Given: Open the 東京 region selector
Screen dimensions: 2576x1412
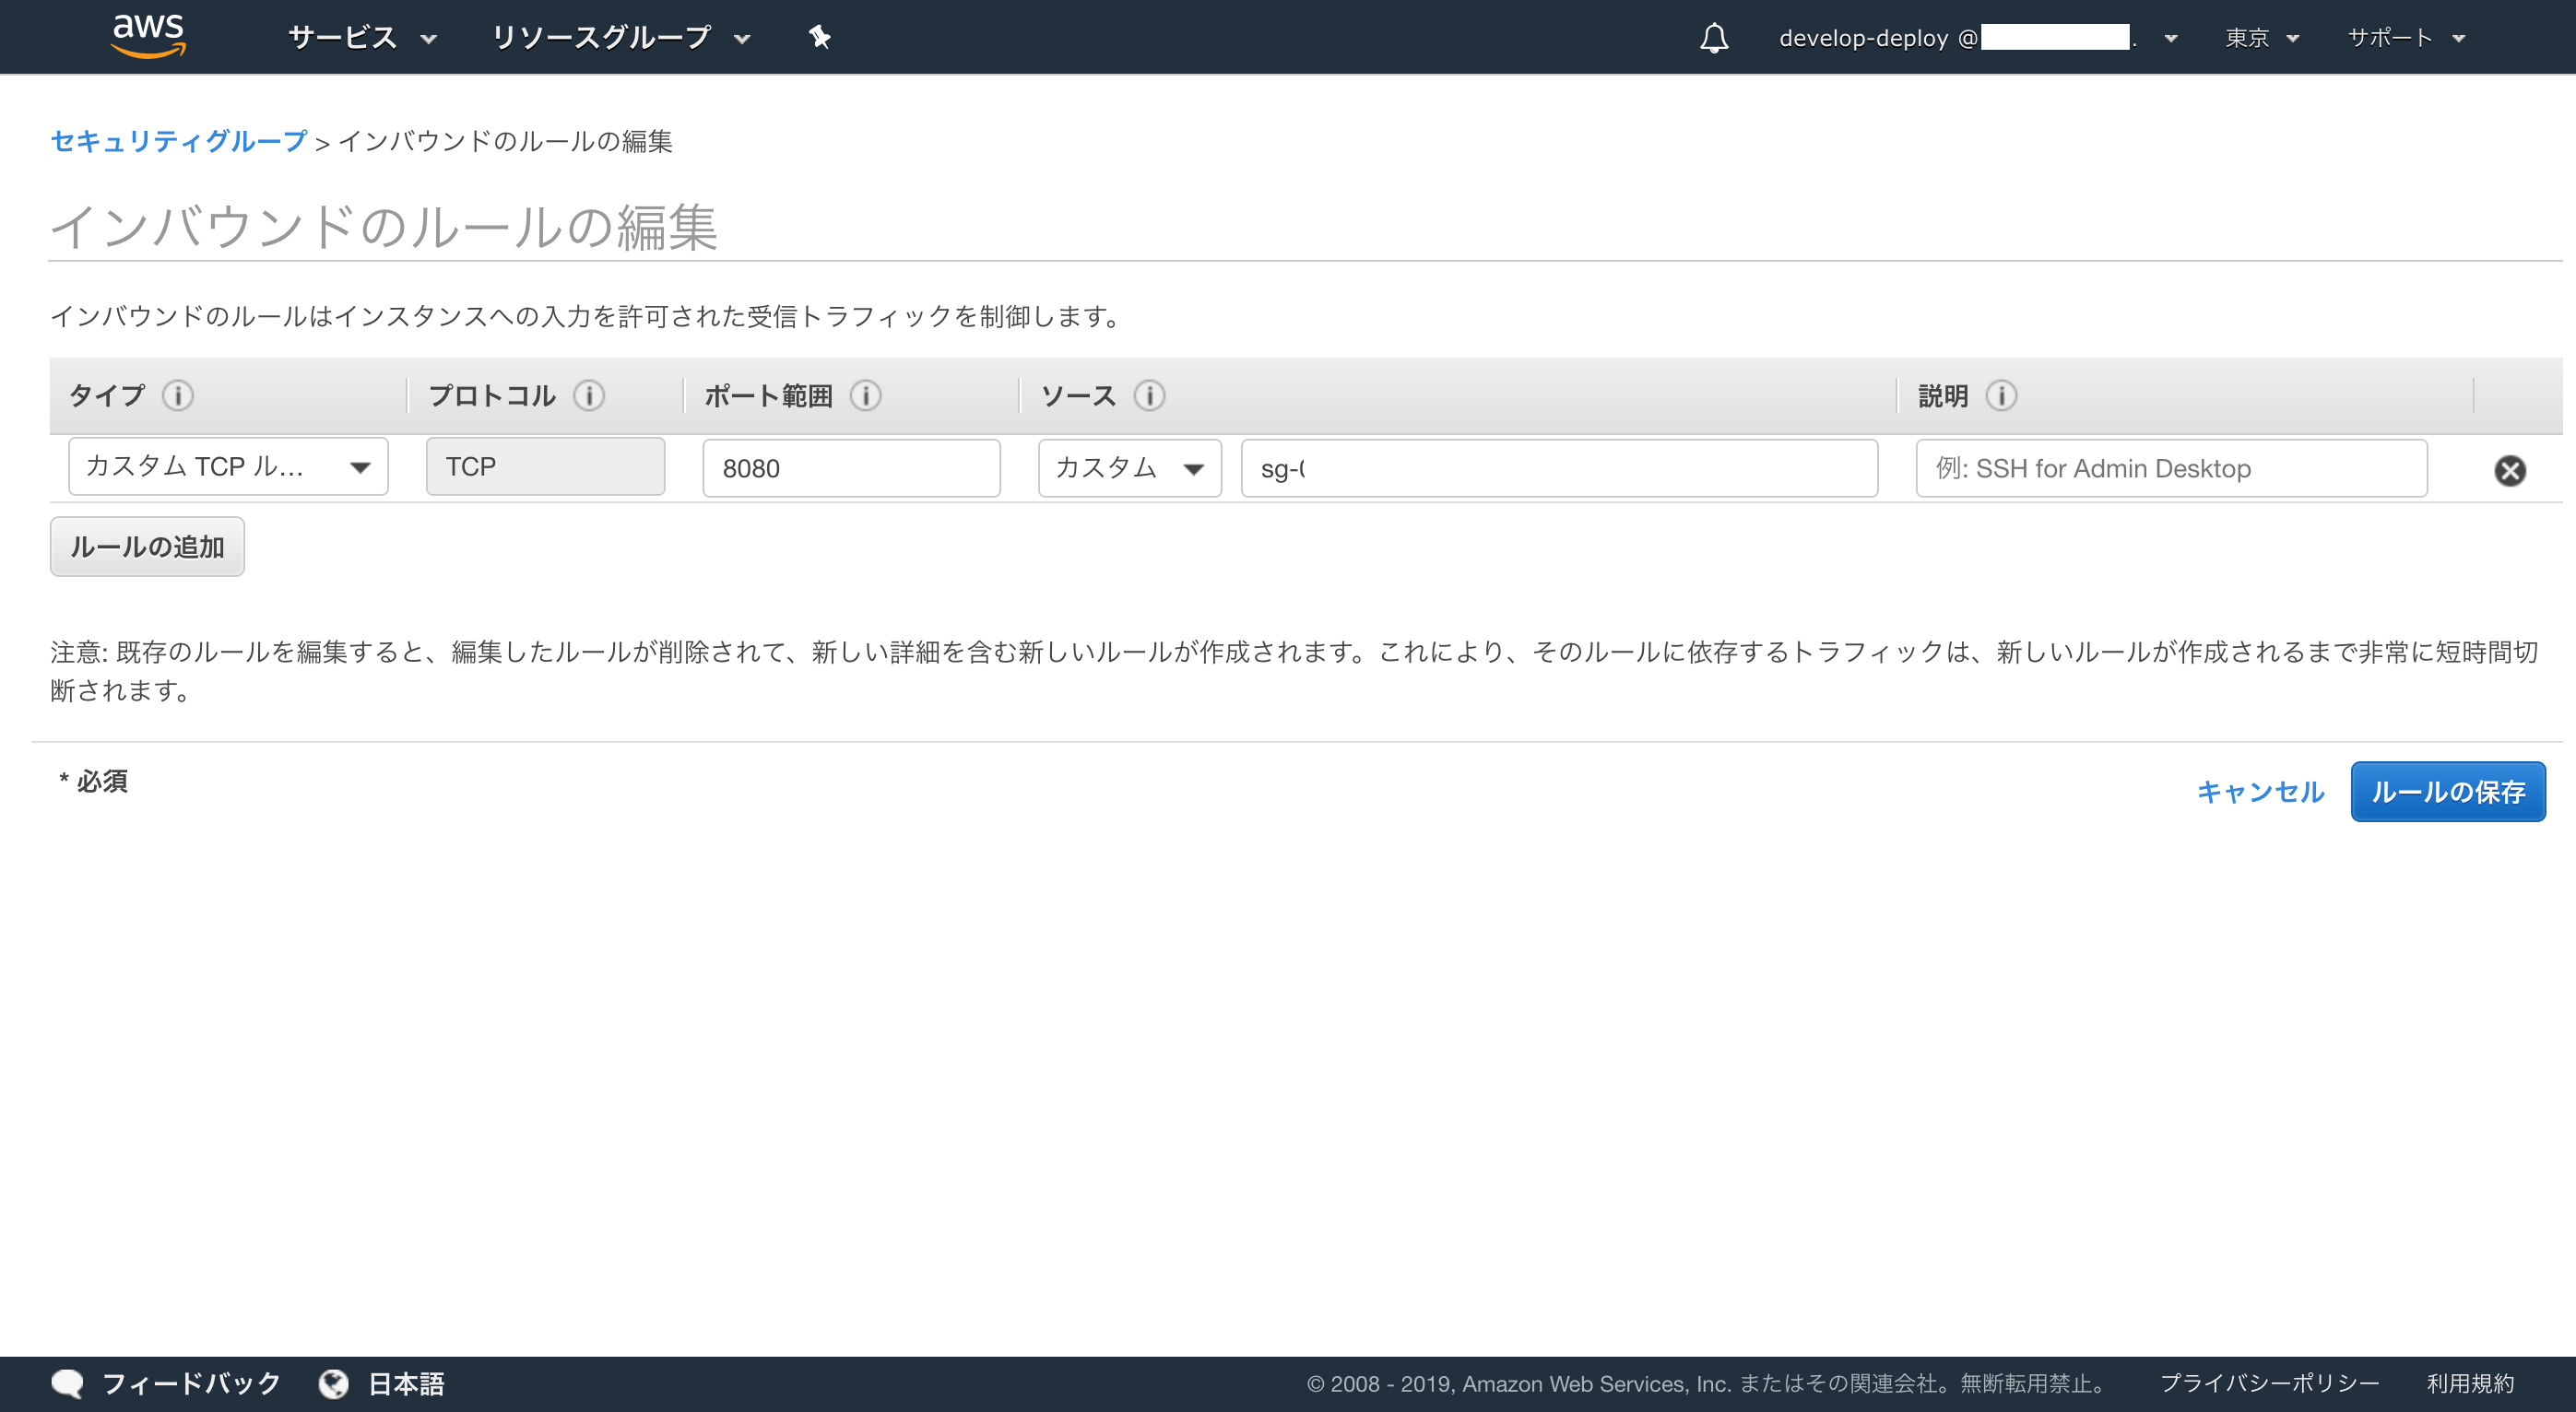Looking at the screenshot, I should click(x=2261, y=38).
